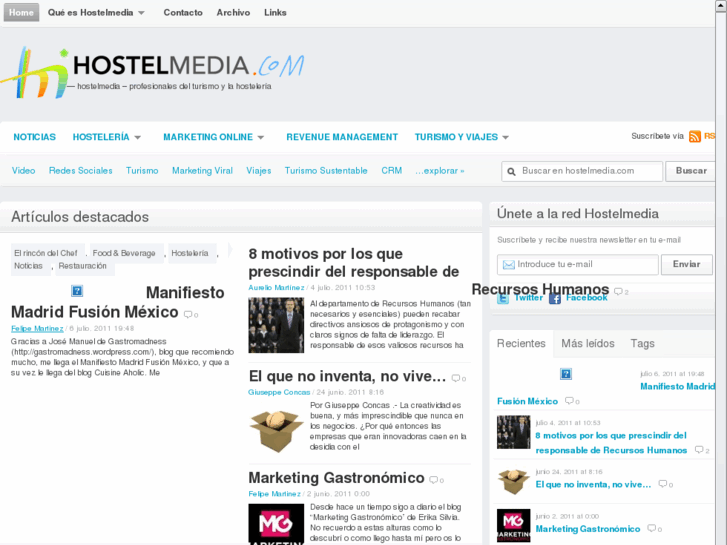727x545 pixels.
Task: Click comment bubble after Marketing Gastronómico headline
Action: pyautogui.click(x=434, y=480)
